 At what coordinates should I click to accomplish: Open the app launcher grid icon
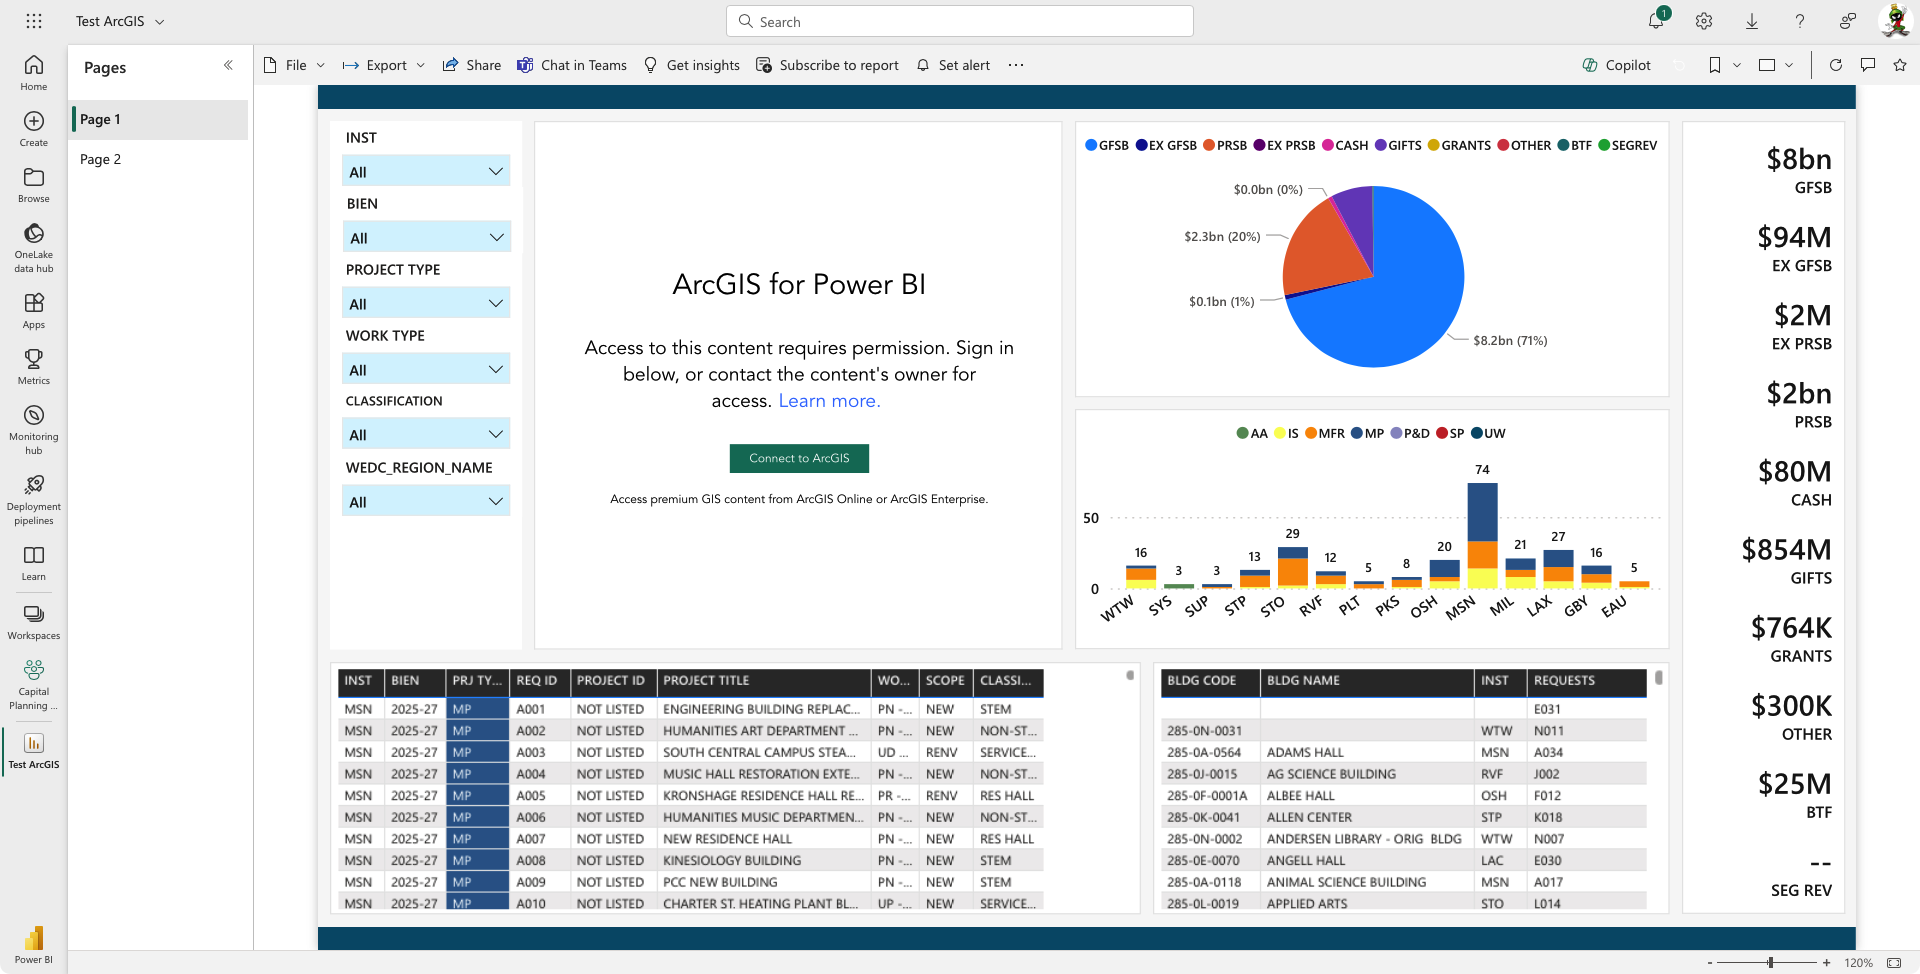(x=34, y=21)
